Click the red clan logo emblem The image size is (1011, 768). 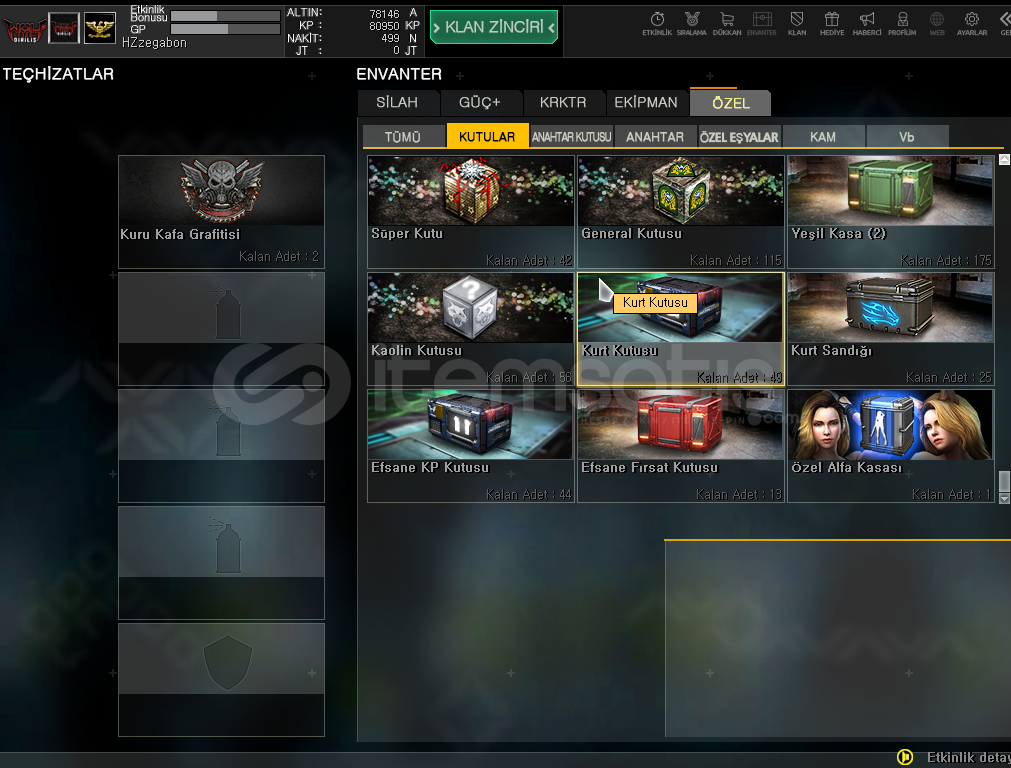click(x=25, y=29)
